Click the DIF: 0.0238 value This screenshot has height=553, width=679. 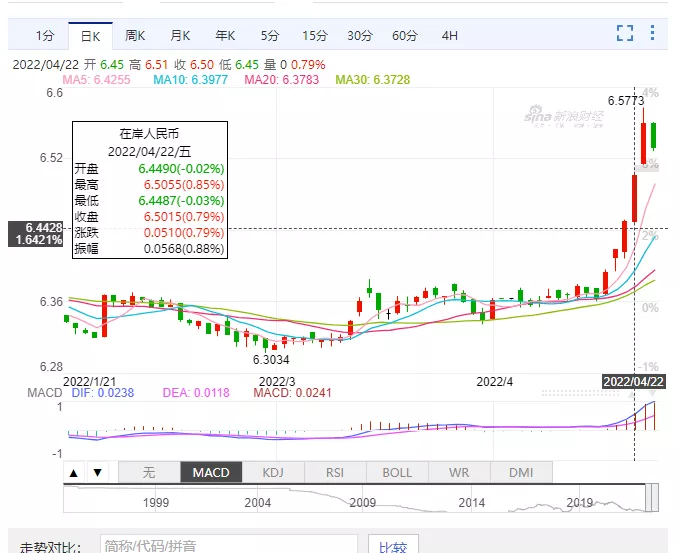tap(103, 393)
